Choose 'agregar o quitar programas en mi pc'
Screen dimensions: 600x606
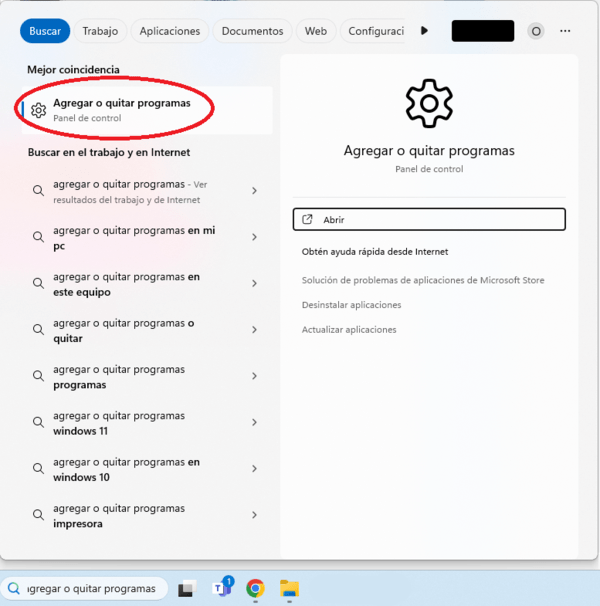(x=147, y=237)
